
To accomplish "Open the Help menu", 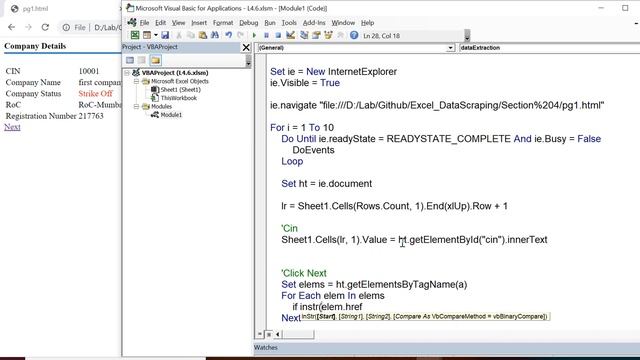I will [x=367, y=23].
